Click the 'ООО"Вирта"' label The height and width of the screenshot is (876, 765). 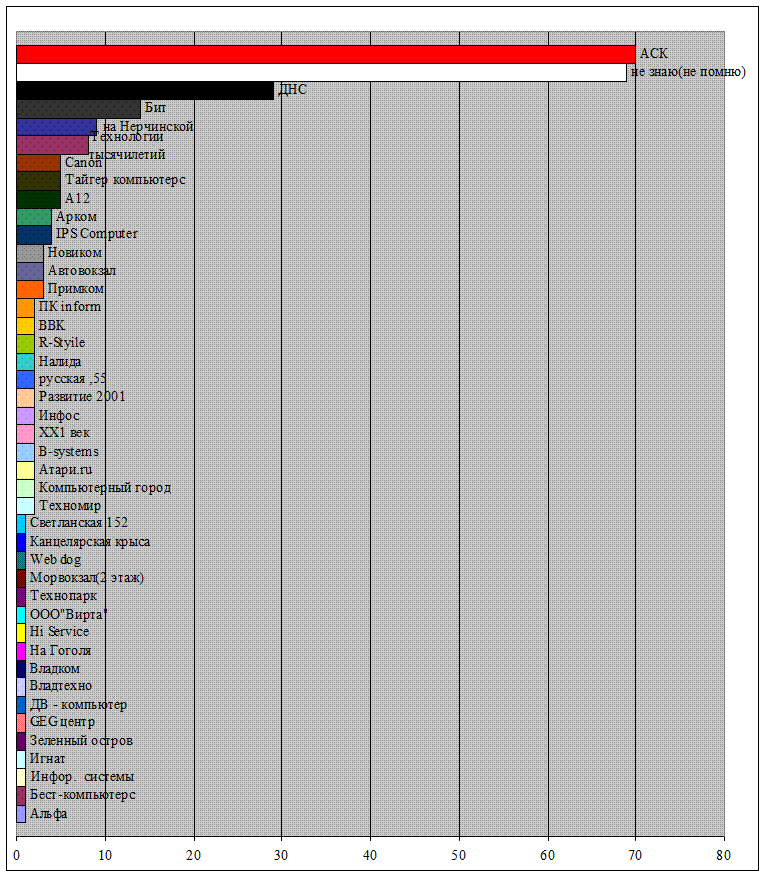[68, 614]
